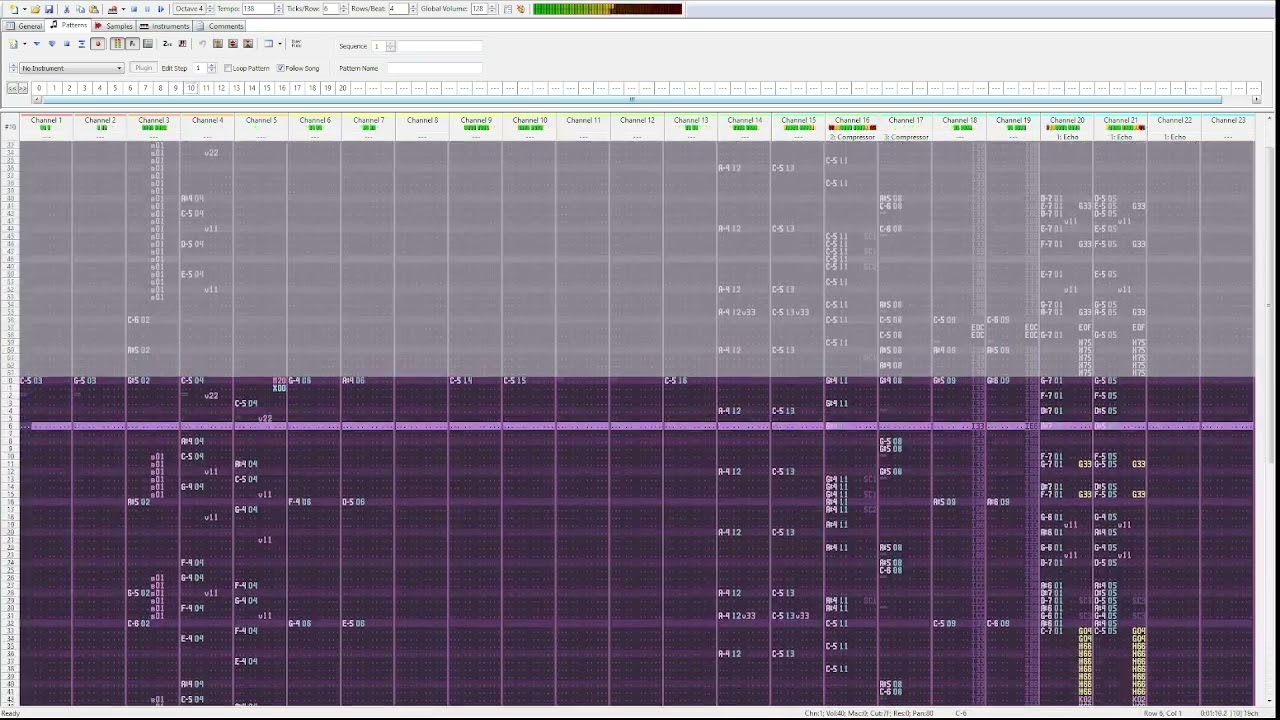Click the play row icon
Screen dimensions: 1280x720
[x=82, y=44]
